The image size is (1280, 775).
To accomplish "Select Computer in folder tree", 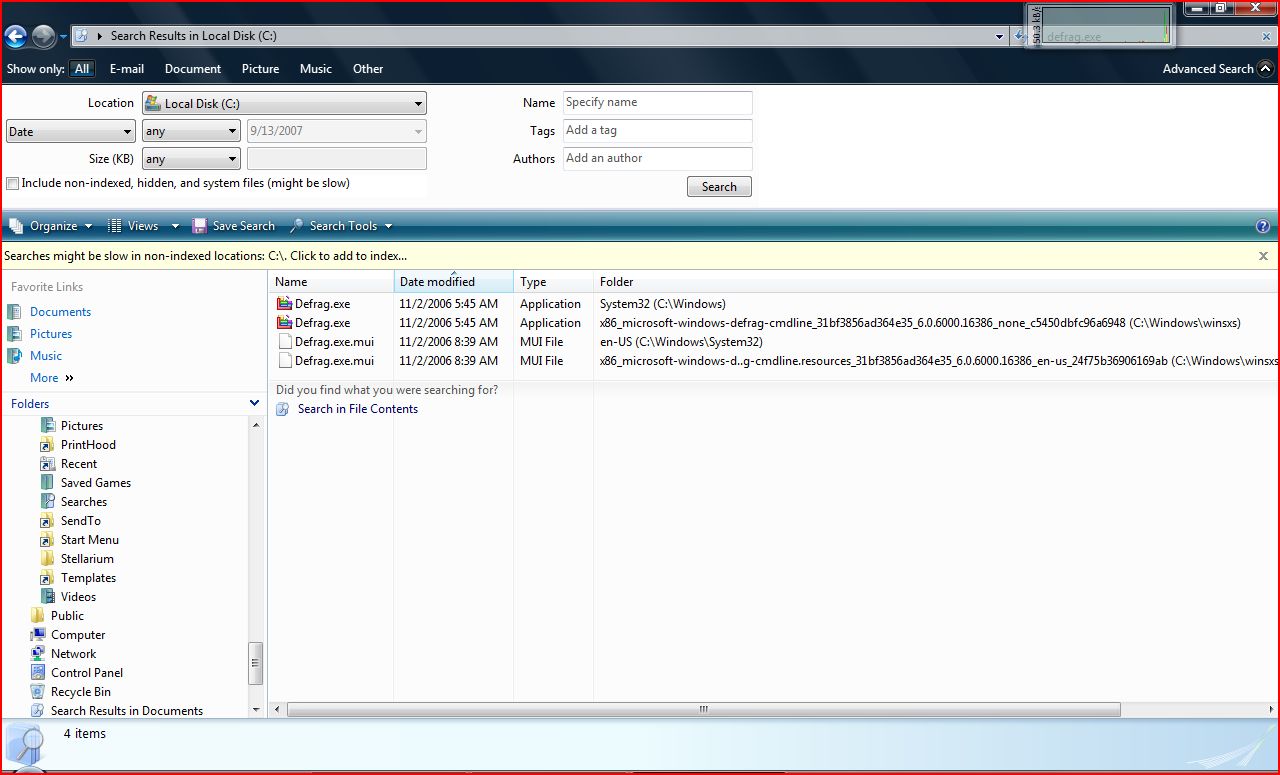I will 78,635.
